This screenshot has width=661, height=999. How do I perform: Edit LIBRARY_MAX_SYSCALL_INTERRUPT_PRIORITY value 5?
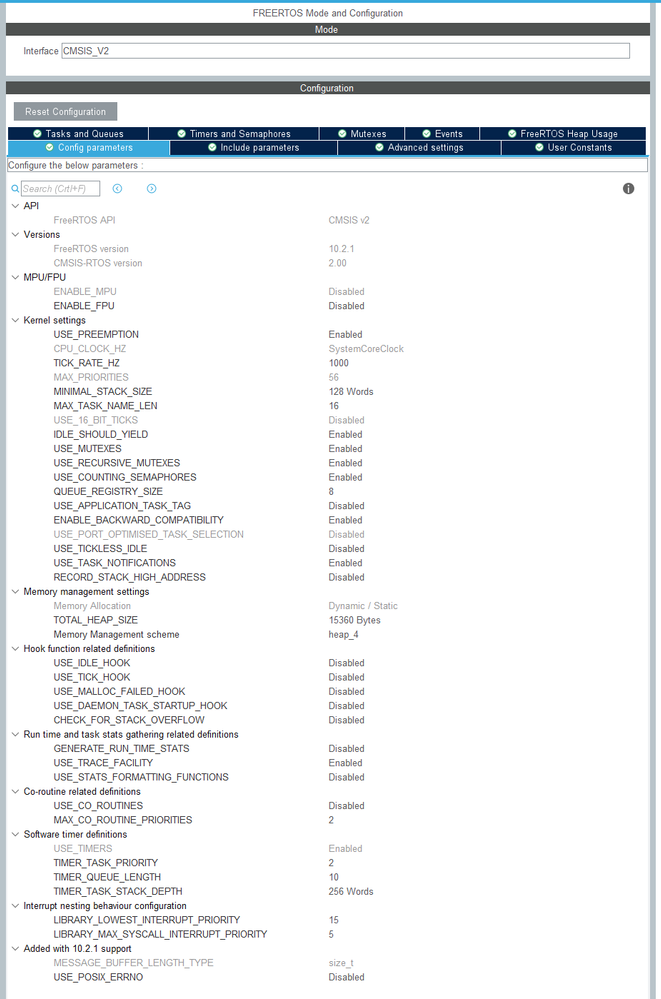pyautogui.click(x=331, y=934)
